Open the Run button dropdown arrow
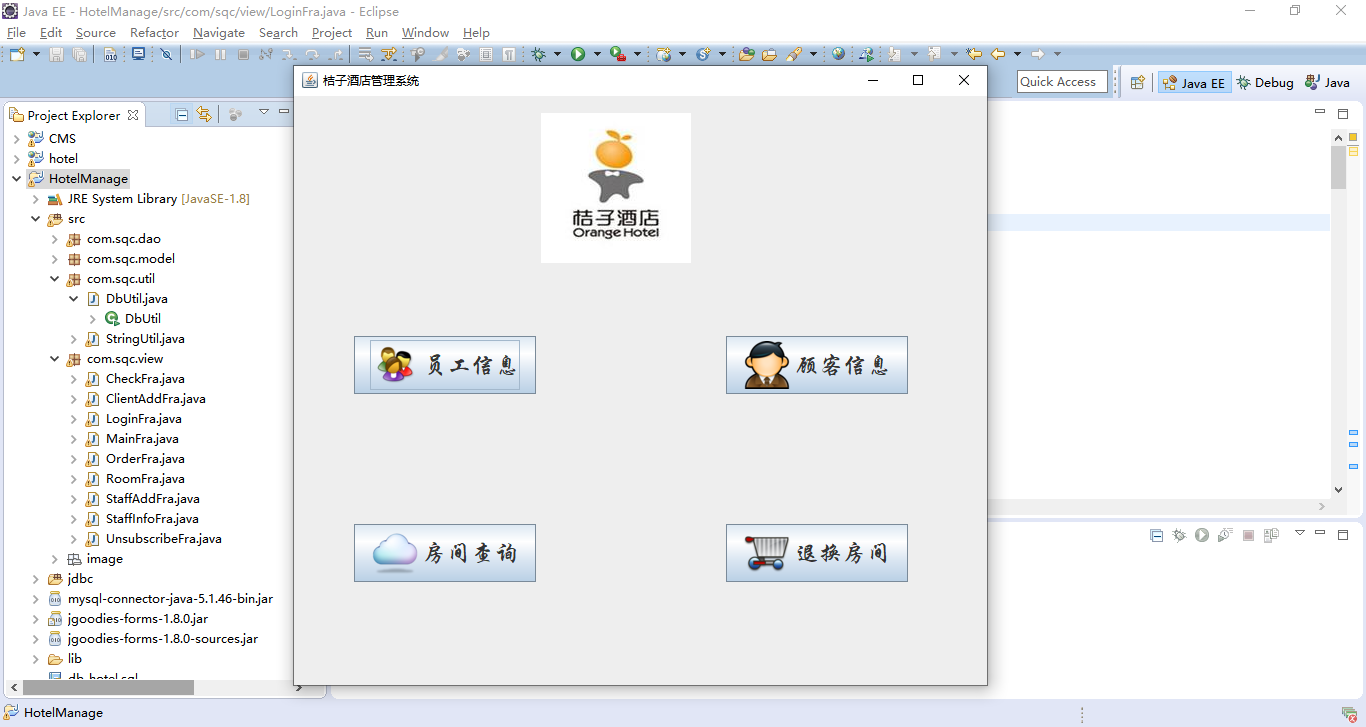 597,55
